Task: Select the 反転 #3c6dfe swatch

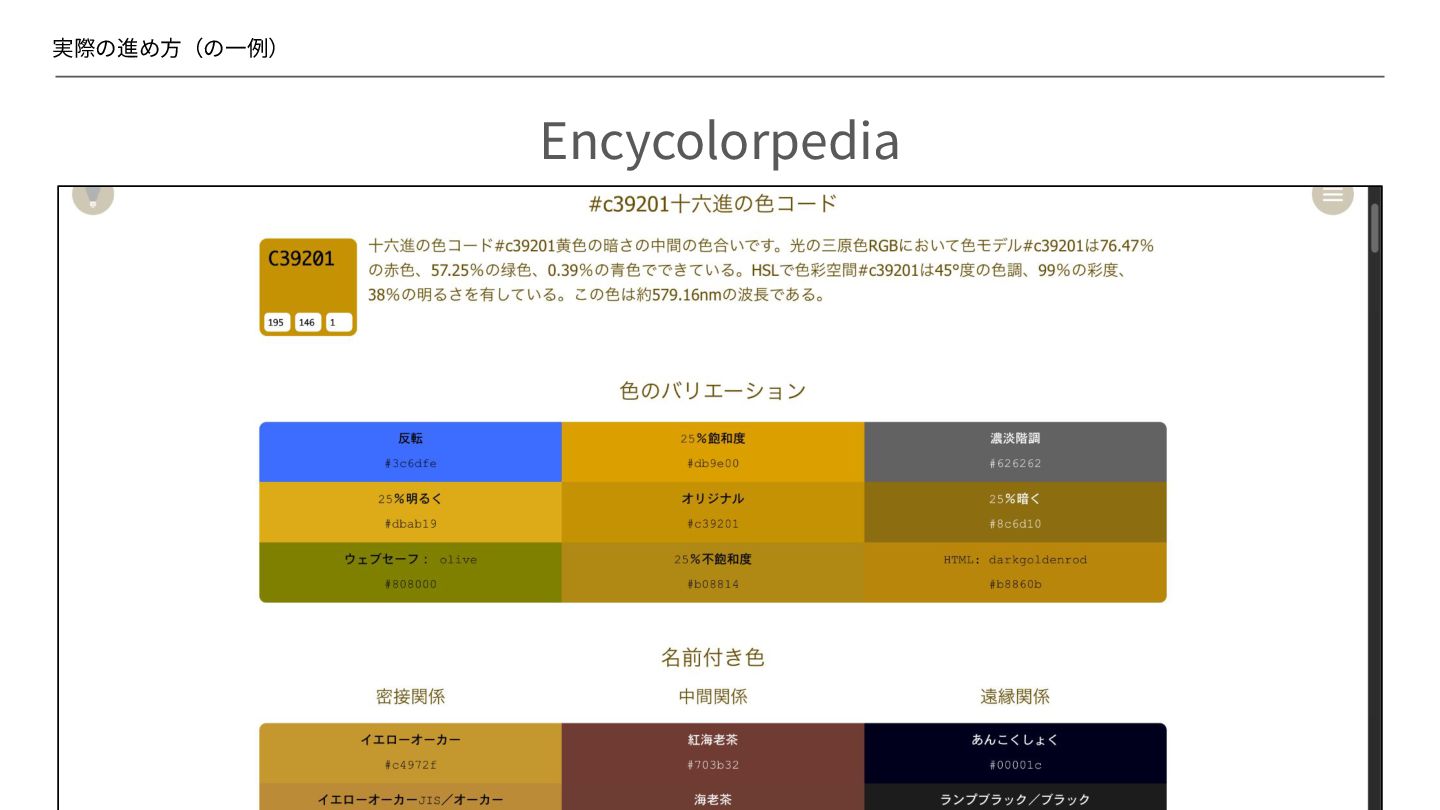Action: 410,452
